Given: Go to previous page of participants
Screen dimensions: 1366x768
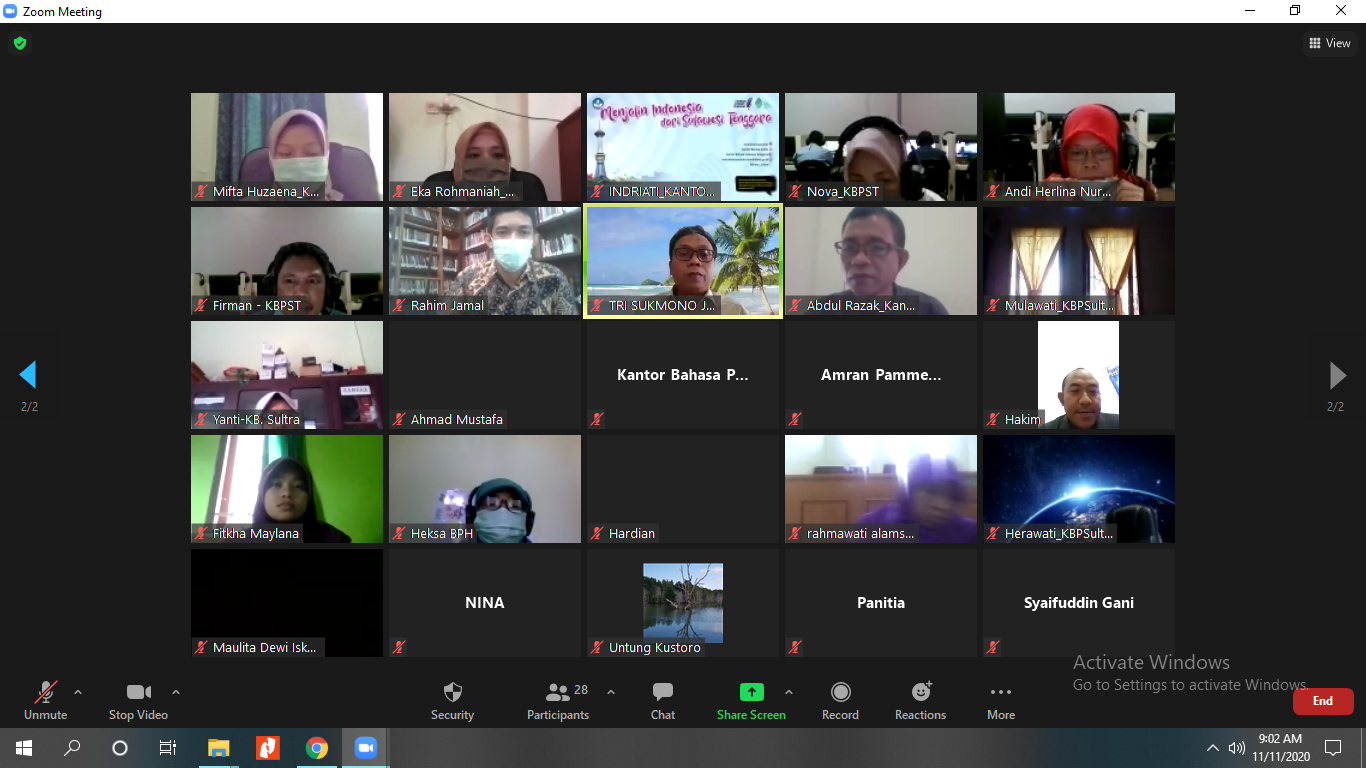Looking at the screenshot, I should [28, 375].
